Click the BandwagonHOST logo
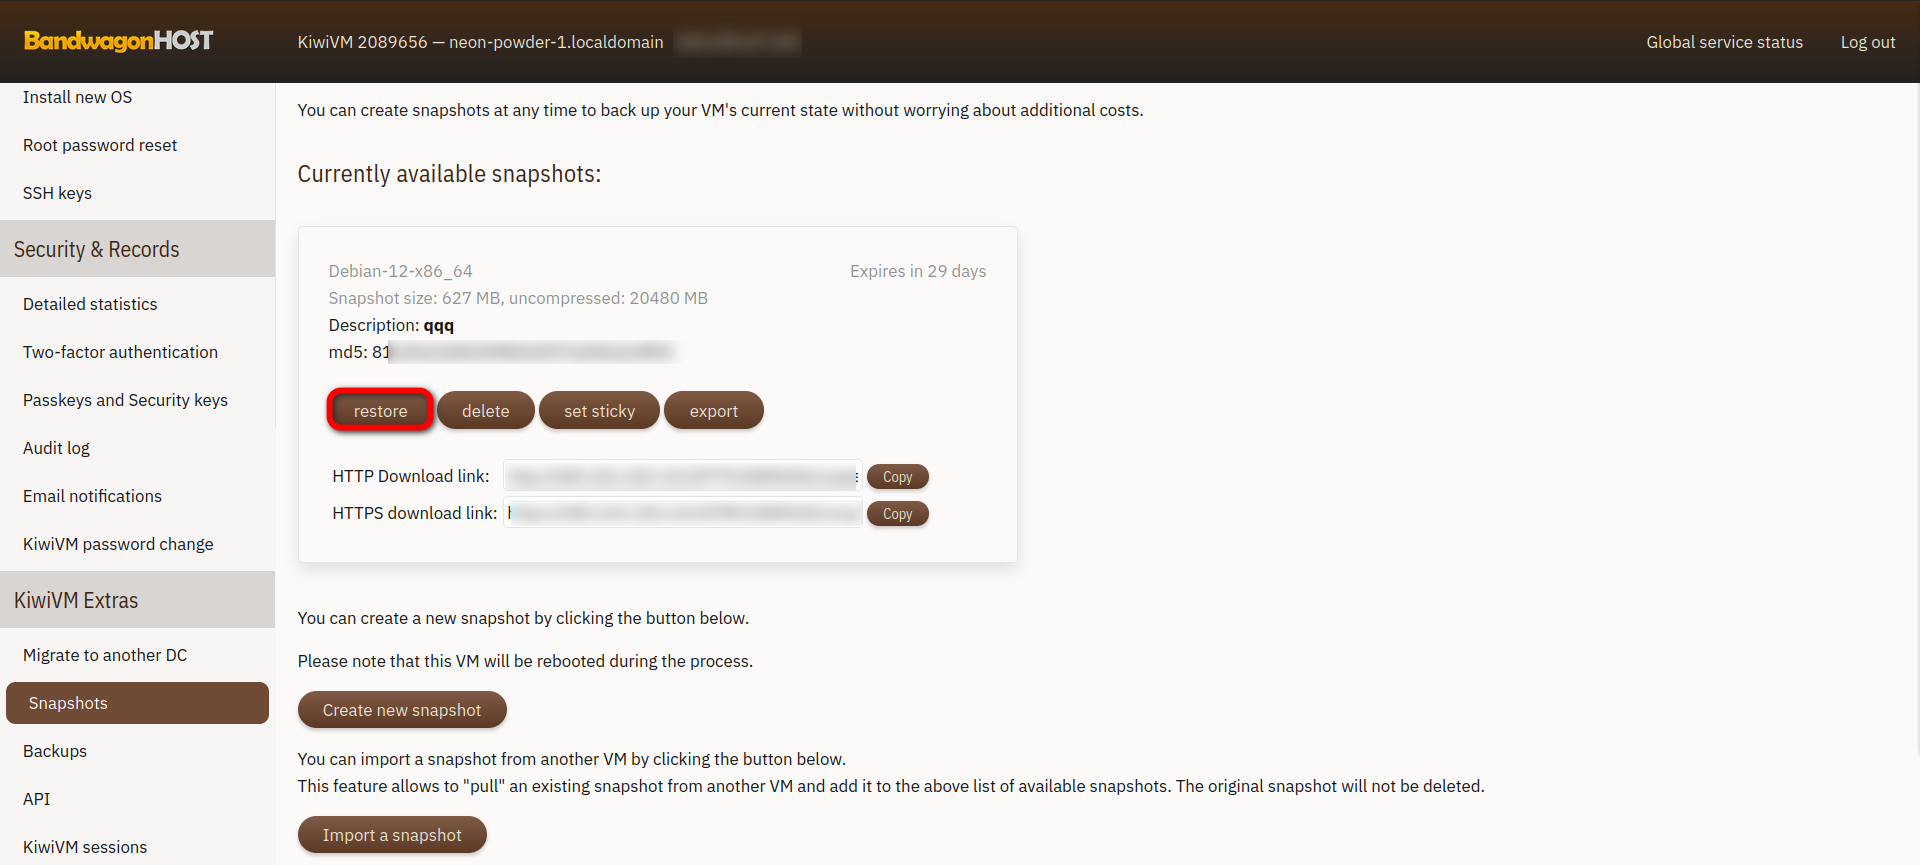The width and height of the screenshot is (1920, 865). click(118, 41)
